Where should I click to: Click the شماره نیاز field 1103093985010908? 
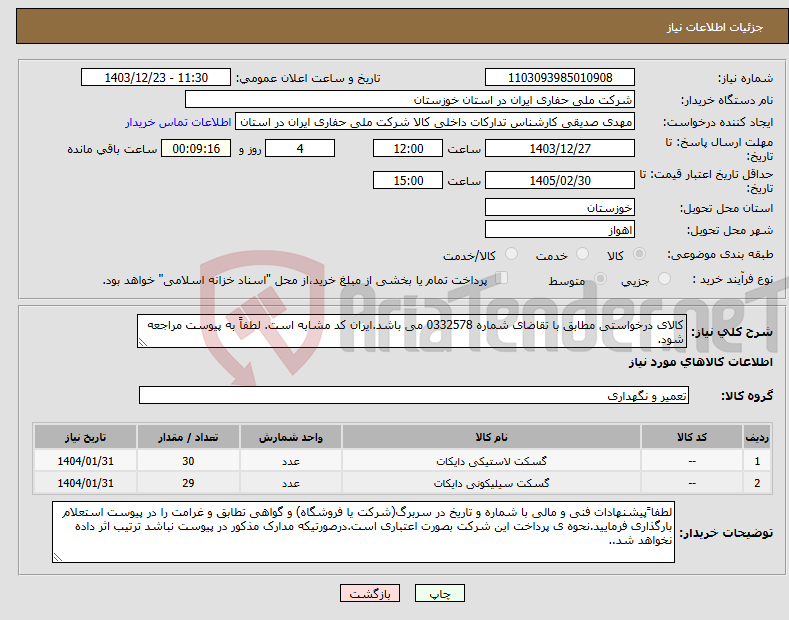(x=560, y=78)
